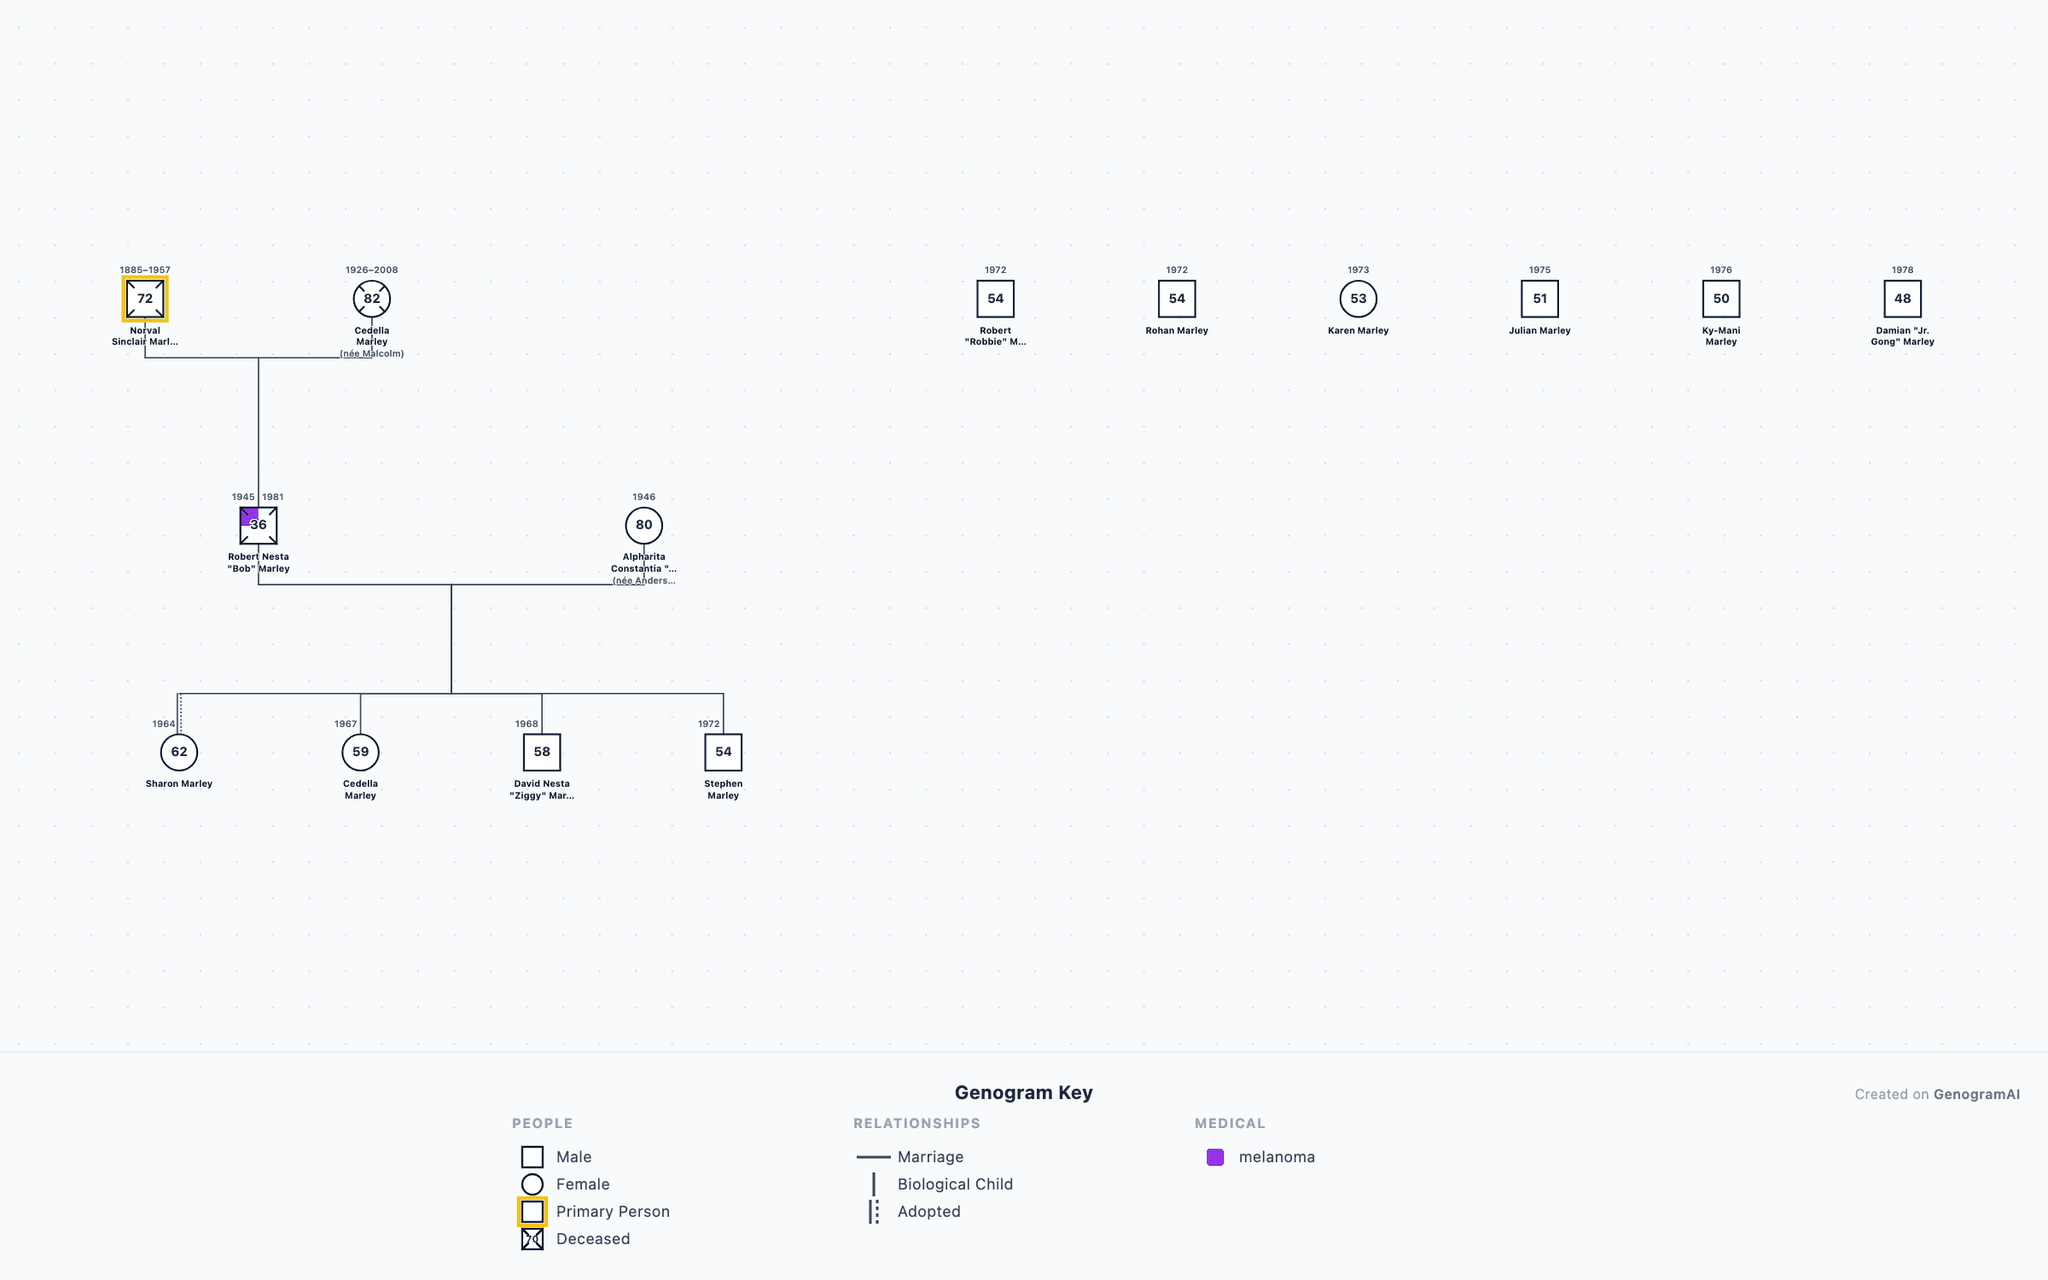Click the Marriage legend label
This screenshot has height=1280, width=2048.
click(x=930, y=1157)
